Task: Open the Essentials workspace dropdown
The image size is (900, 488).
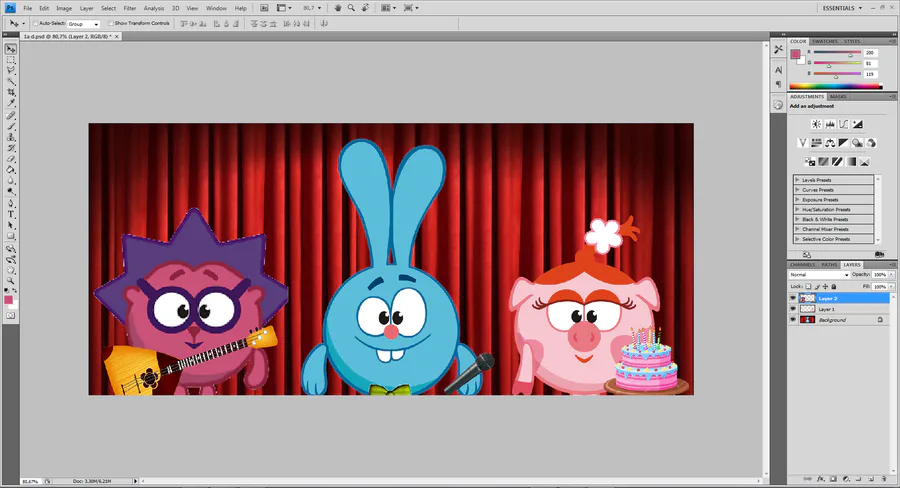Action: click(842, 8)
